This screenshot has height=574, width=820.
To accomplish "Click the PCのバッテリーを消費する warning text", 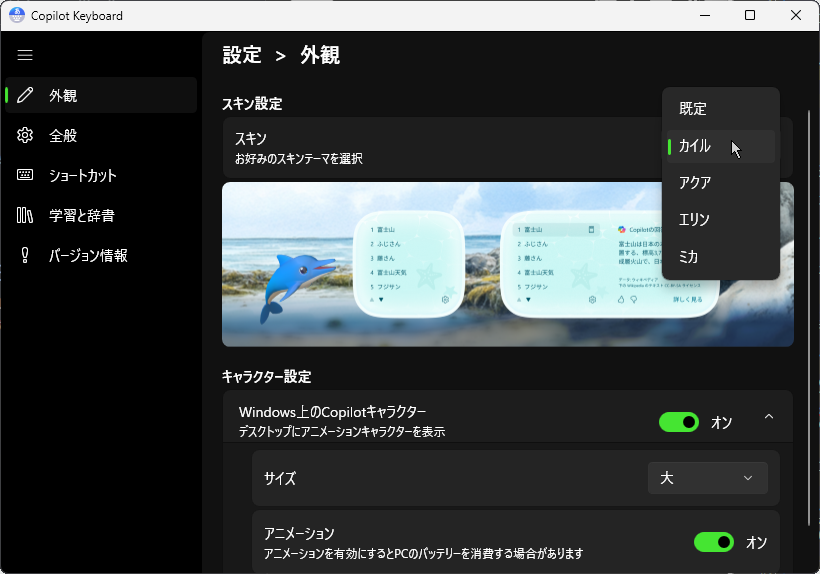I will coord(423,553).
